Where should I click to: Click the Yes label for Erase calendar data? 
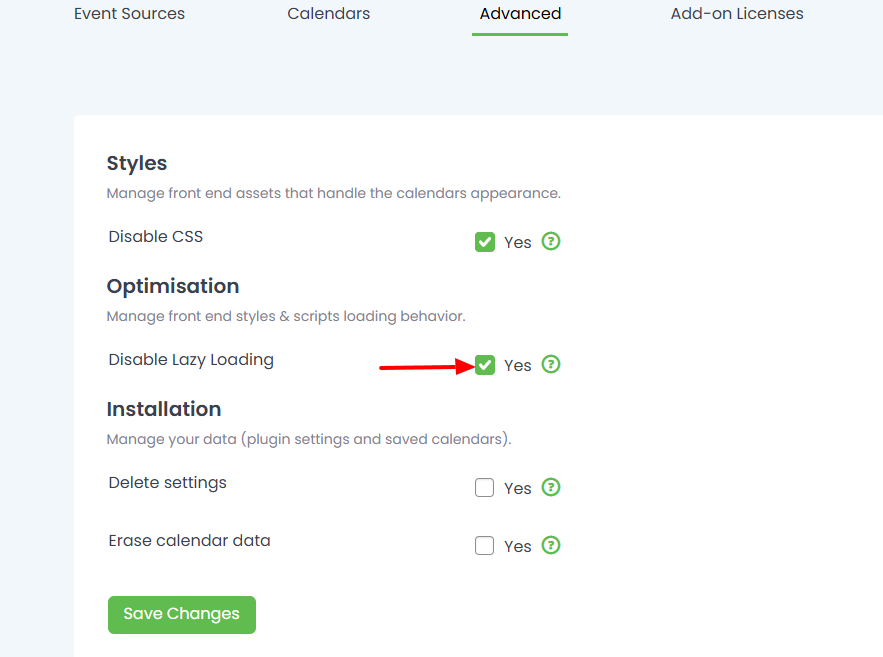coord(518,547)
